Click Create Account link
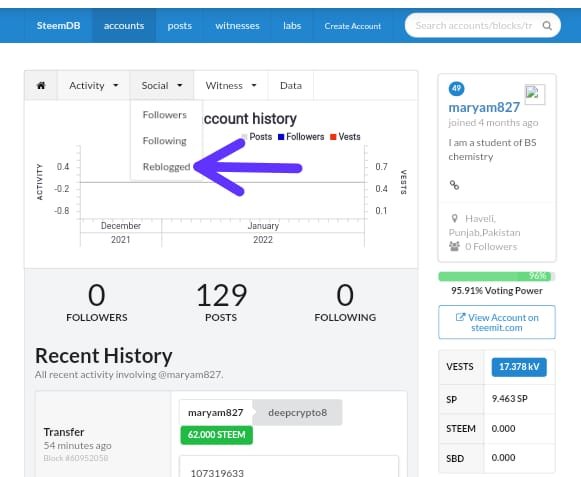Viewport: 581px width, 477px height. point(352,26)
